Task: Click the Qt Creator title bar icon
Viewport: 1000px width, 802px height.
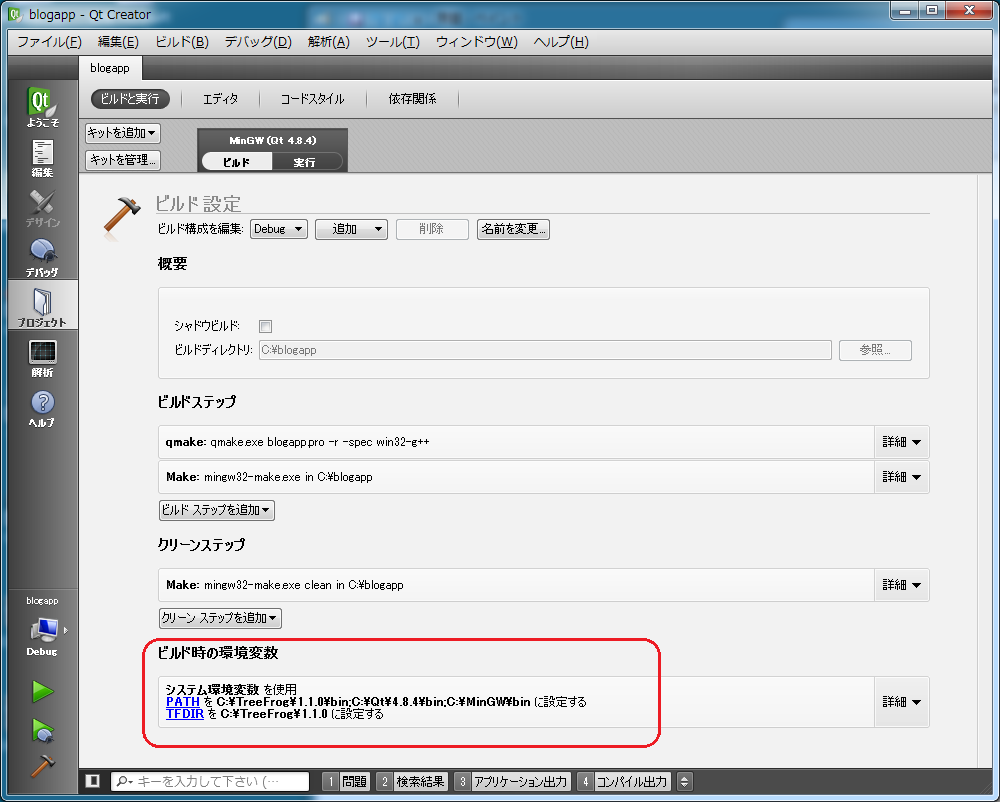Action: (13, 13)
